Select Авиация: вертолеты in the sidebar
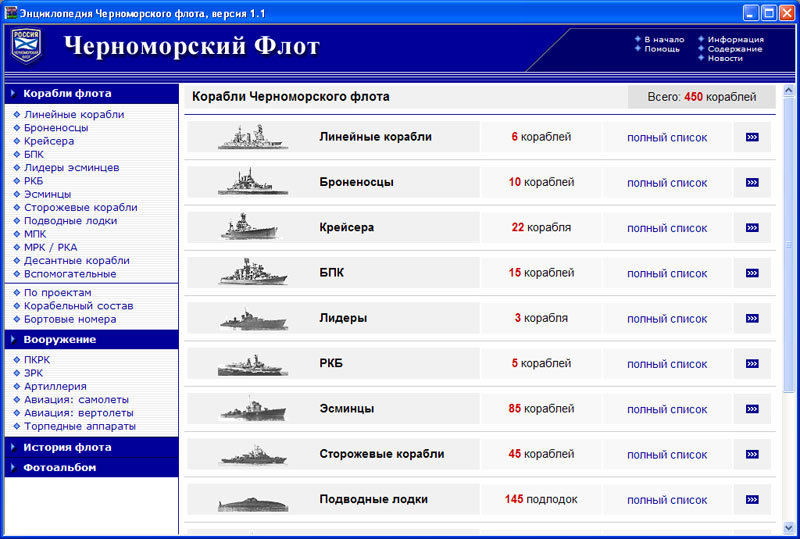This screenshot has height=539, width=800. click(79, 412)
